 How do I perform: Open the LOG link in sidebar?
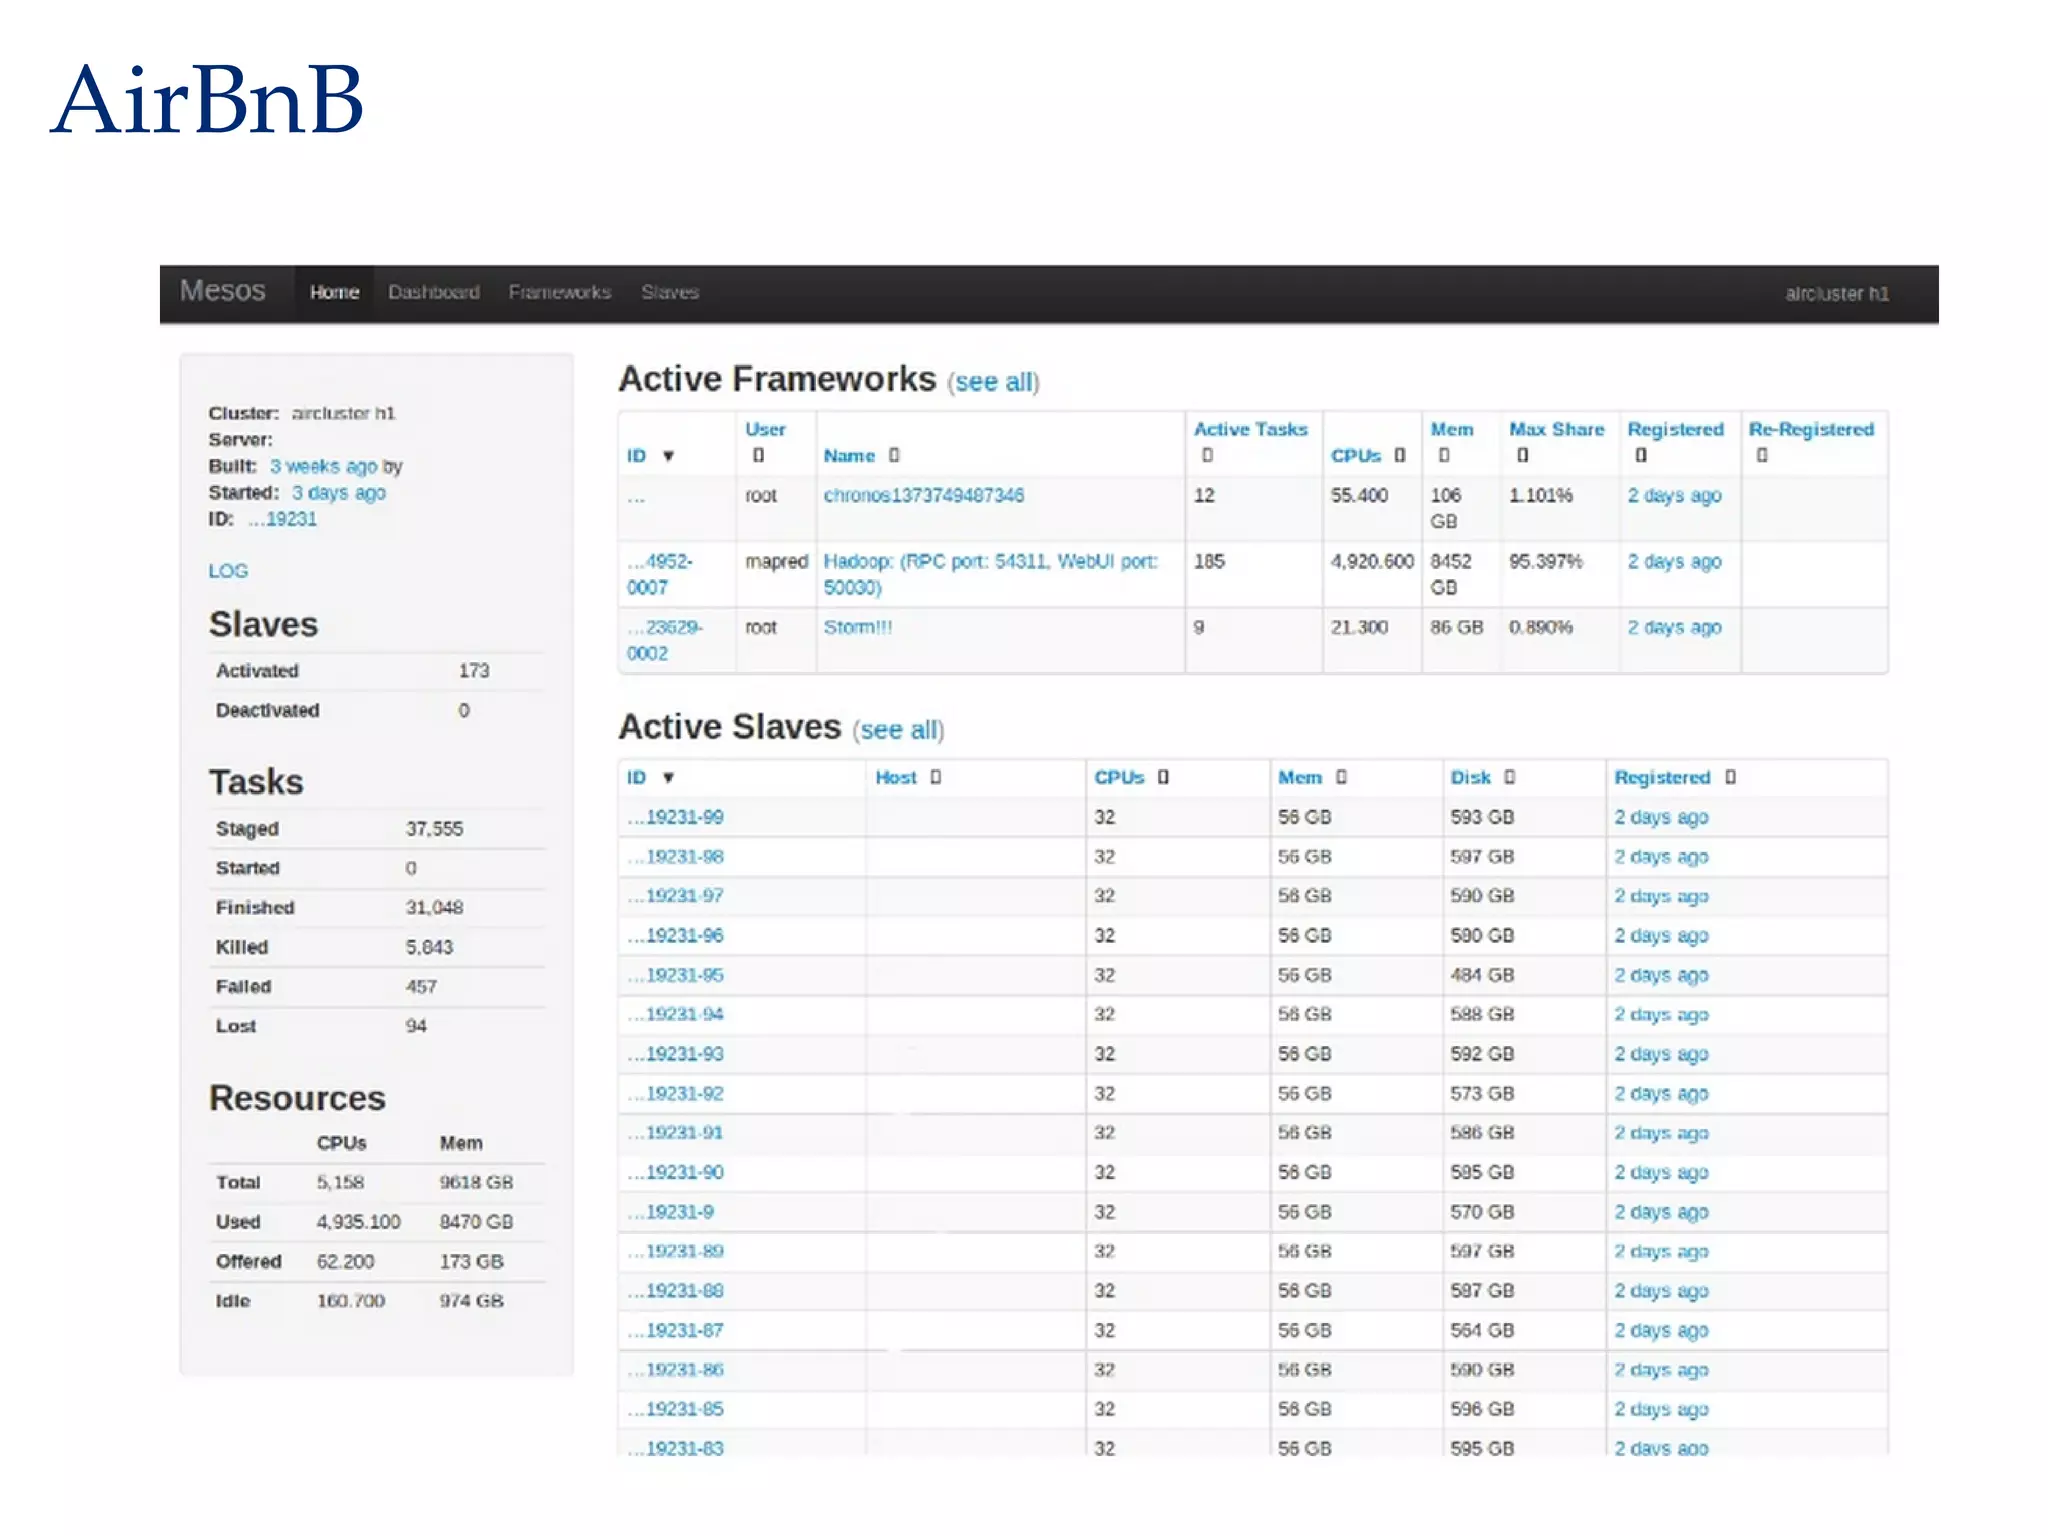pyautogui.click(x=228, y=571)
